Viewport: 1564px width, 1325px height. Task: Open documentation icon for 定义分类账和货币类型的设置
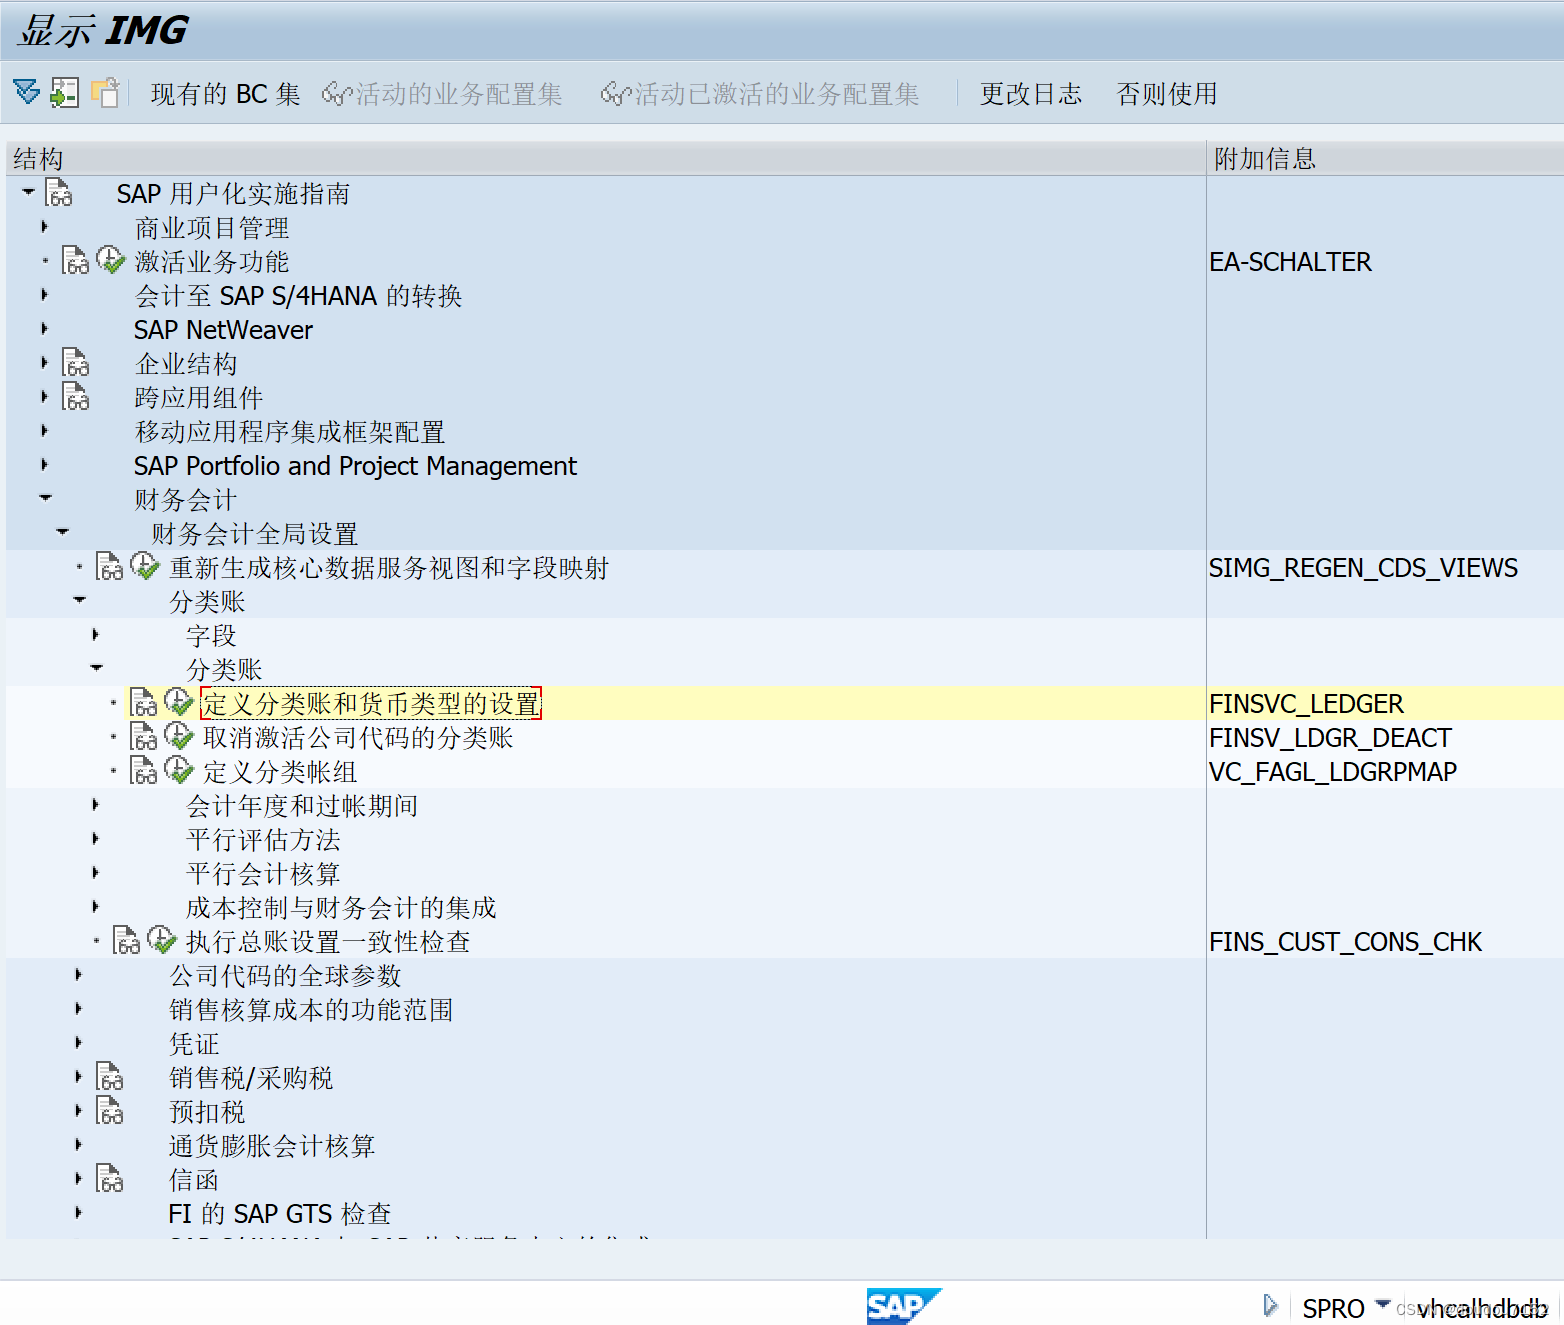click(144, 703)
